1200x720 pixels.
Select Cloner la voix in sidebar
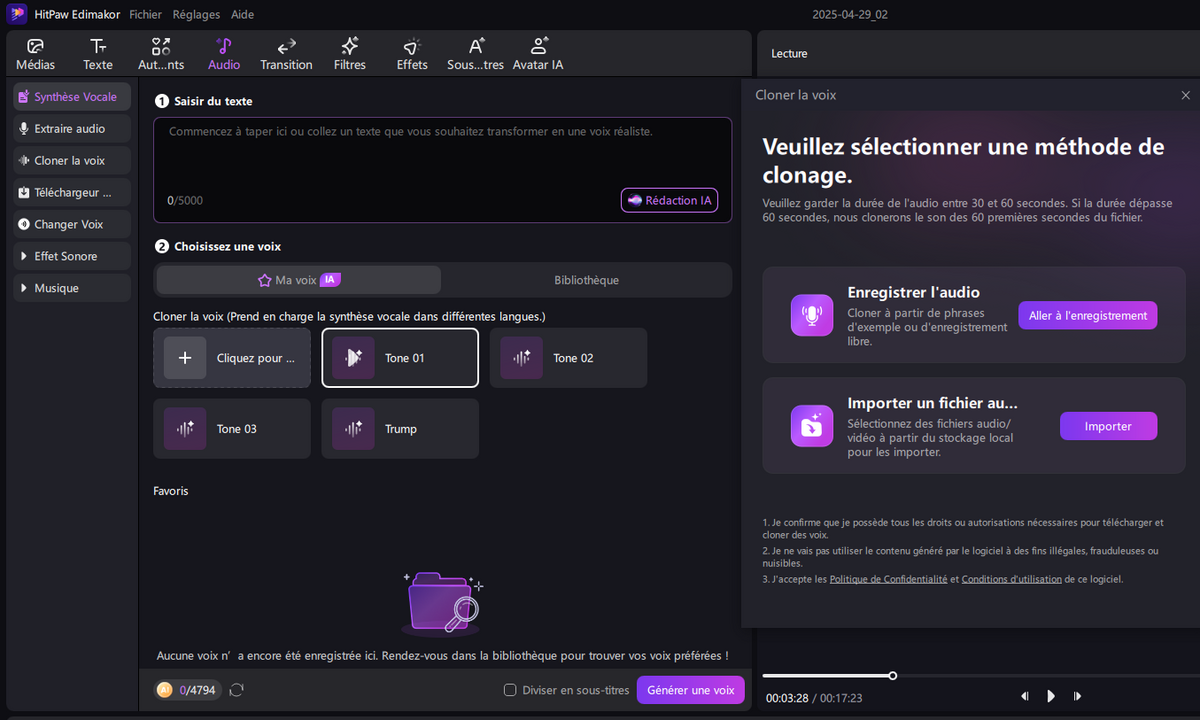72,161
